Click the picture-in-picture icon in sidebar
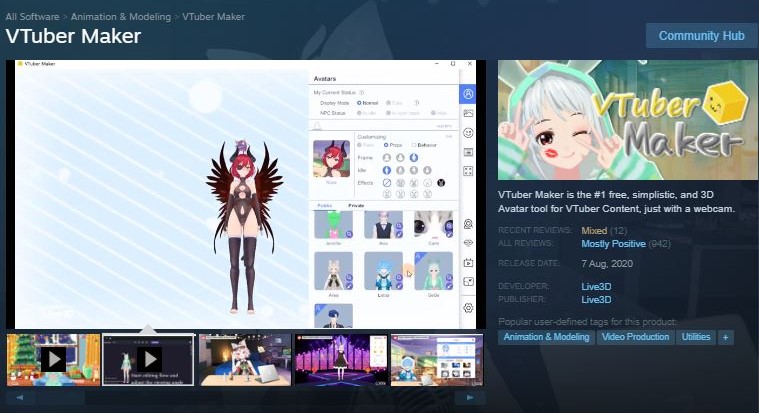This screenshot has height=413, width=759. pyautogui.click(x=468, y=282)
